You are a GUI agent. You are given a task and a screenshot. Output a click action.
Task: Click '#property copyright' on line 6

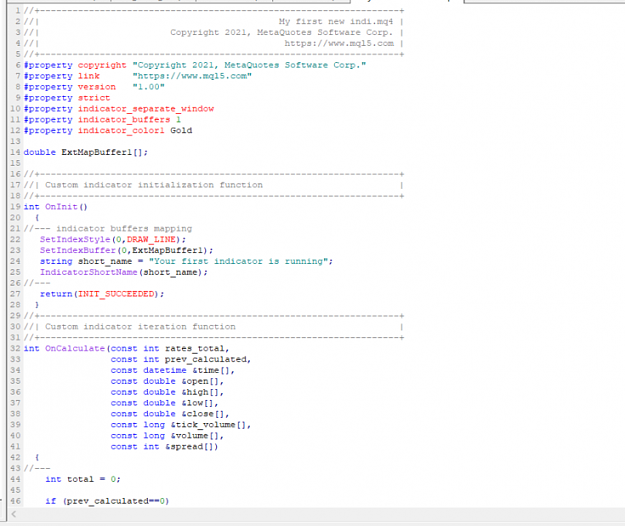click(x=75, y=65)
